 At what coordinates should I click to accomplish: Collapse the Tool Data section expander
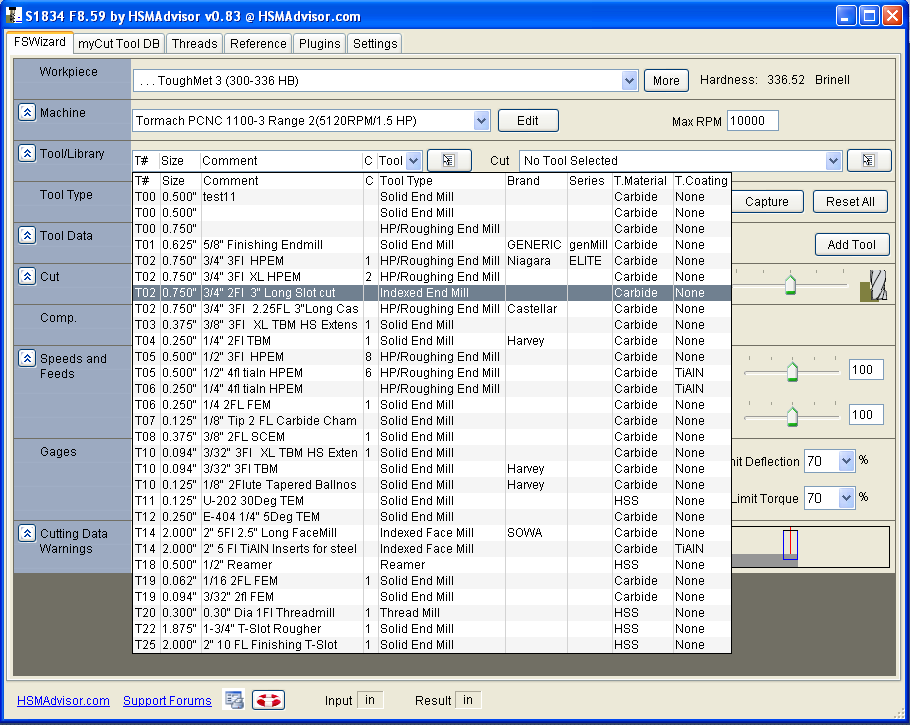pos(27,235)
